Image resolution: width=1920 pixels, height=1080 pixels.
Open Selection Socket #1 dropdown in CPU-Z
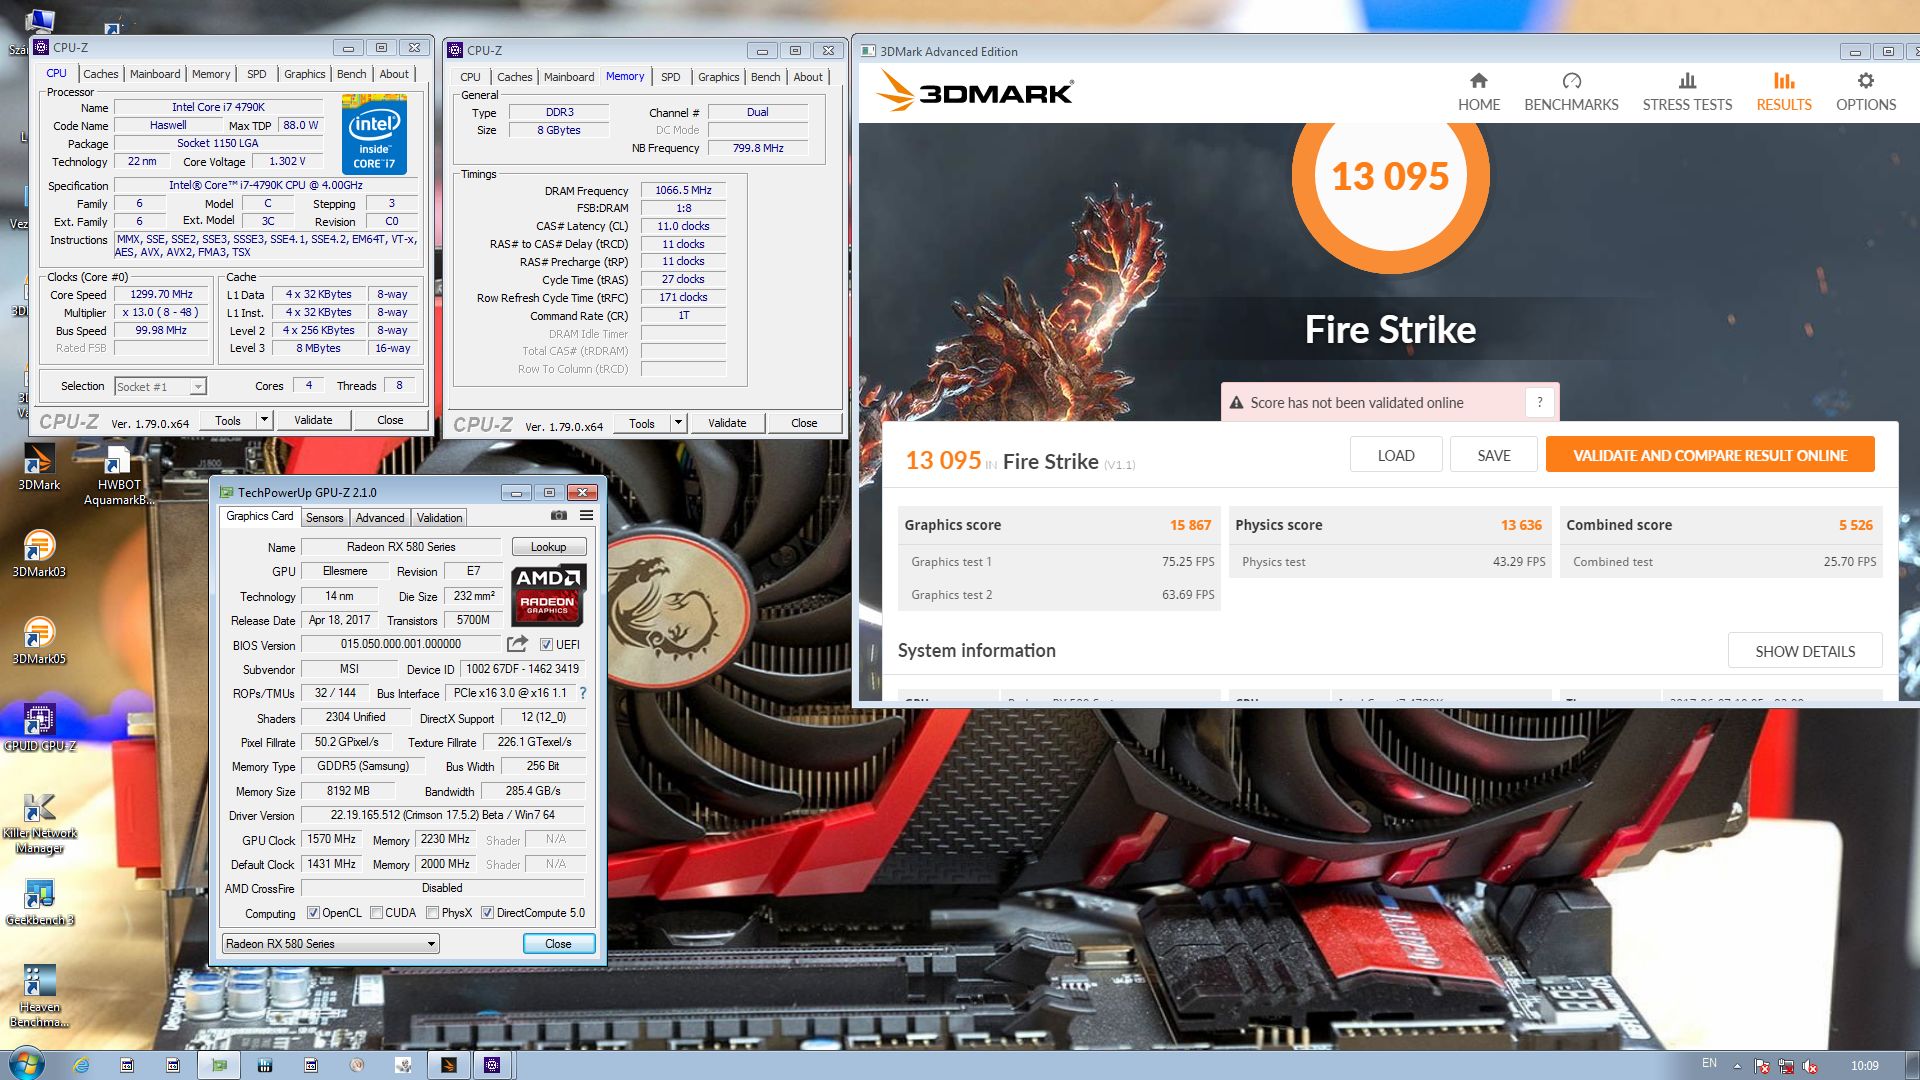pos(160,386)
